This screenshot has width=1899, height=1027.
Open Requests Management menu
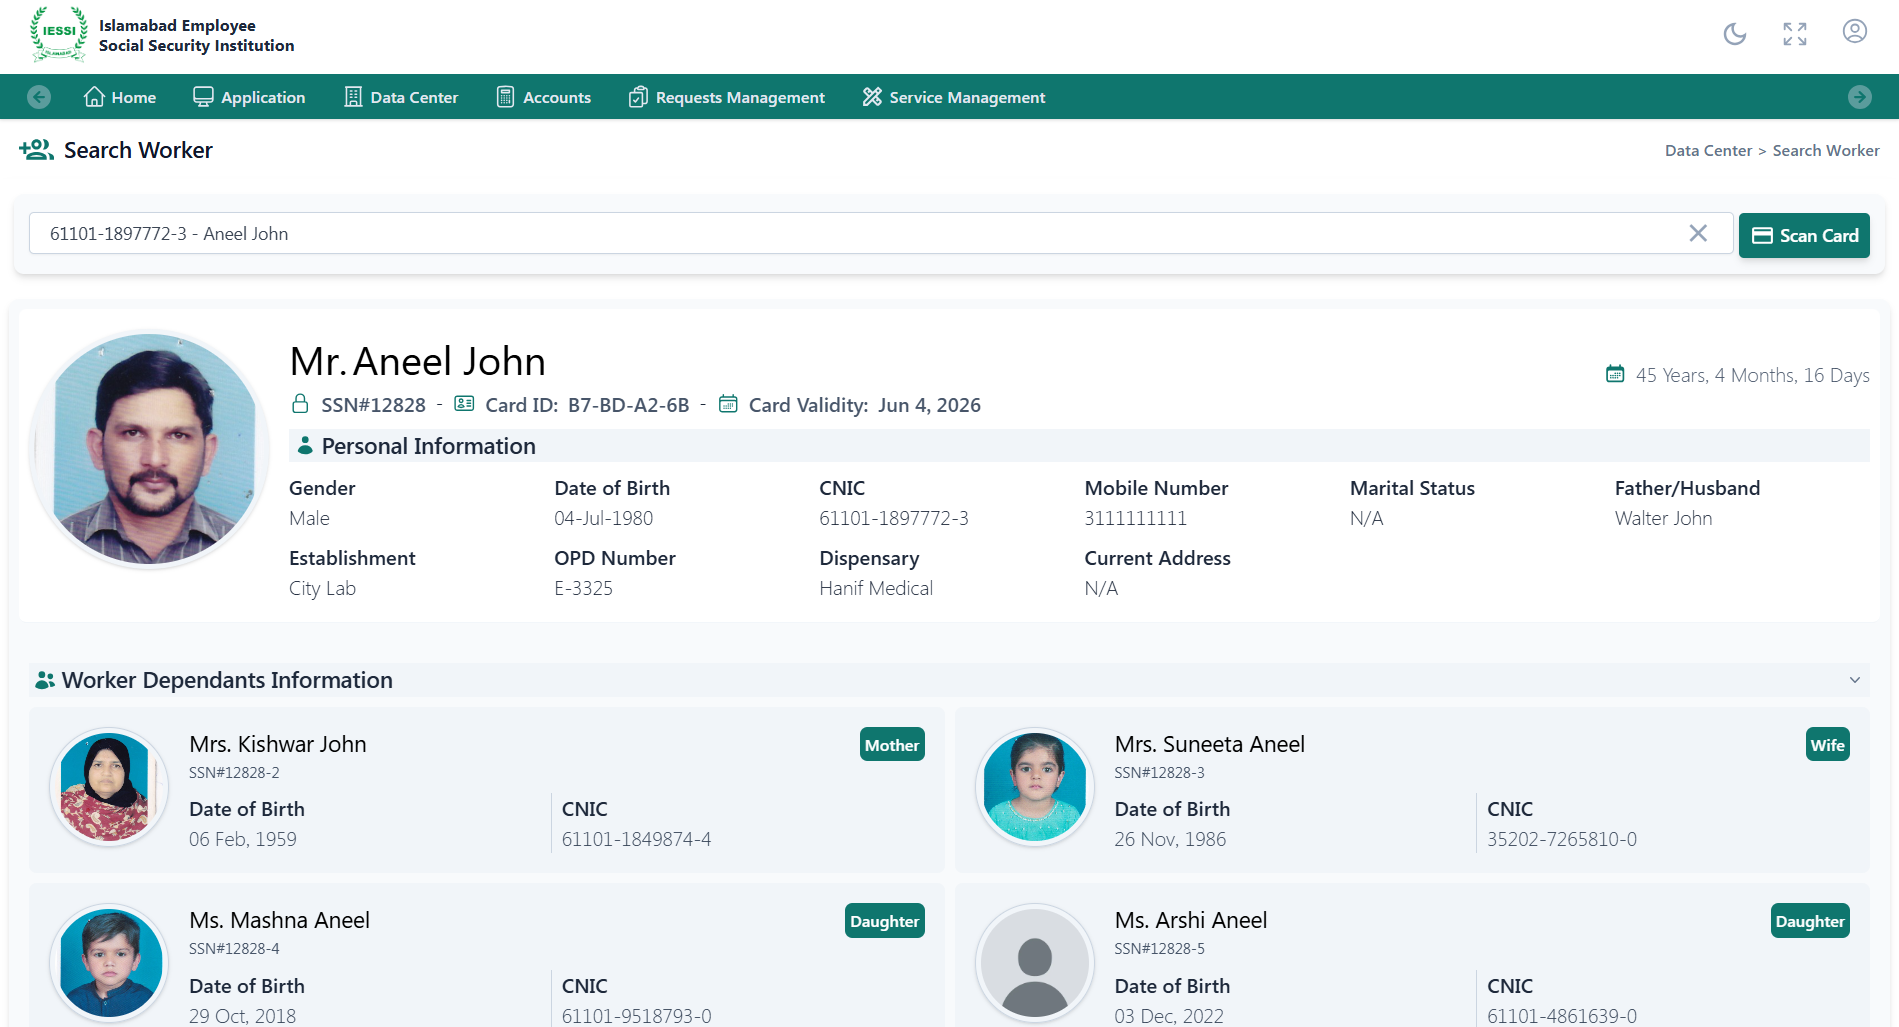click(x=727, y=97)
